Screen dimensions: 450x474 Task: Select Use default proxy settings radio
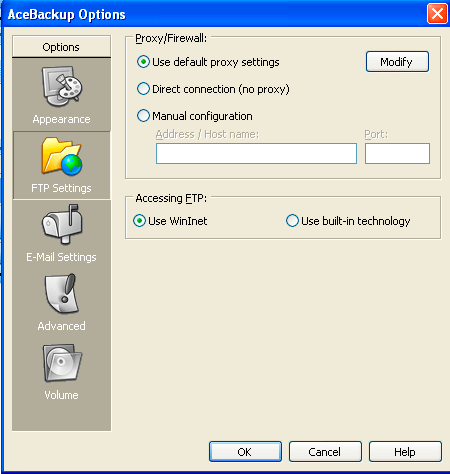pos(143,62)
